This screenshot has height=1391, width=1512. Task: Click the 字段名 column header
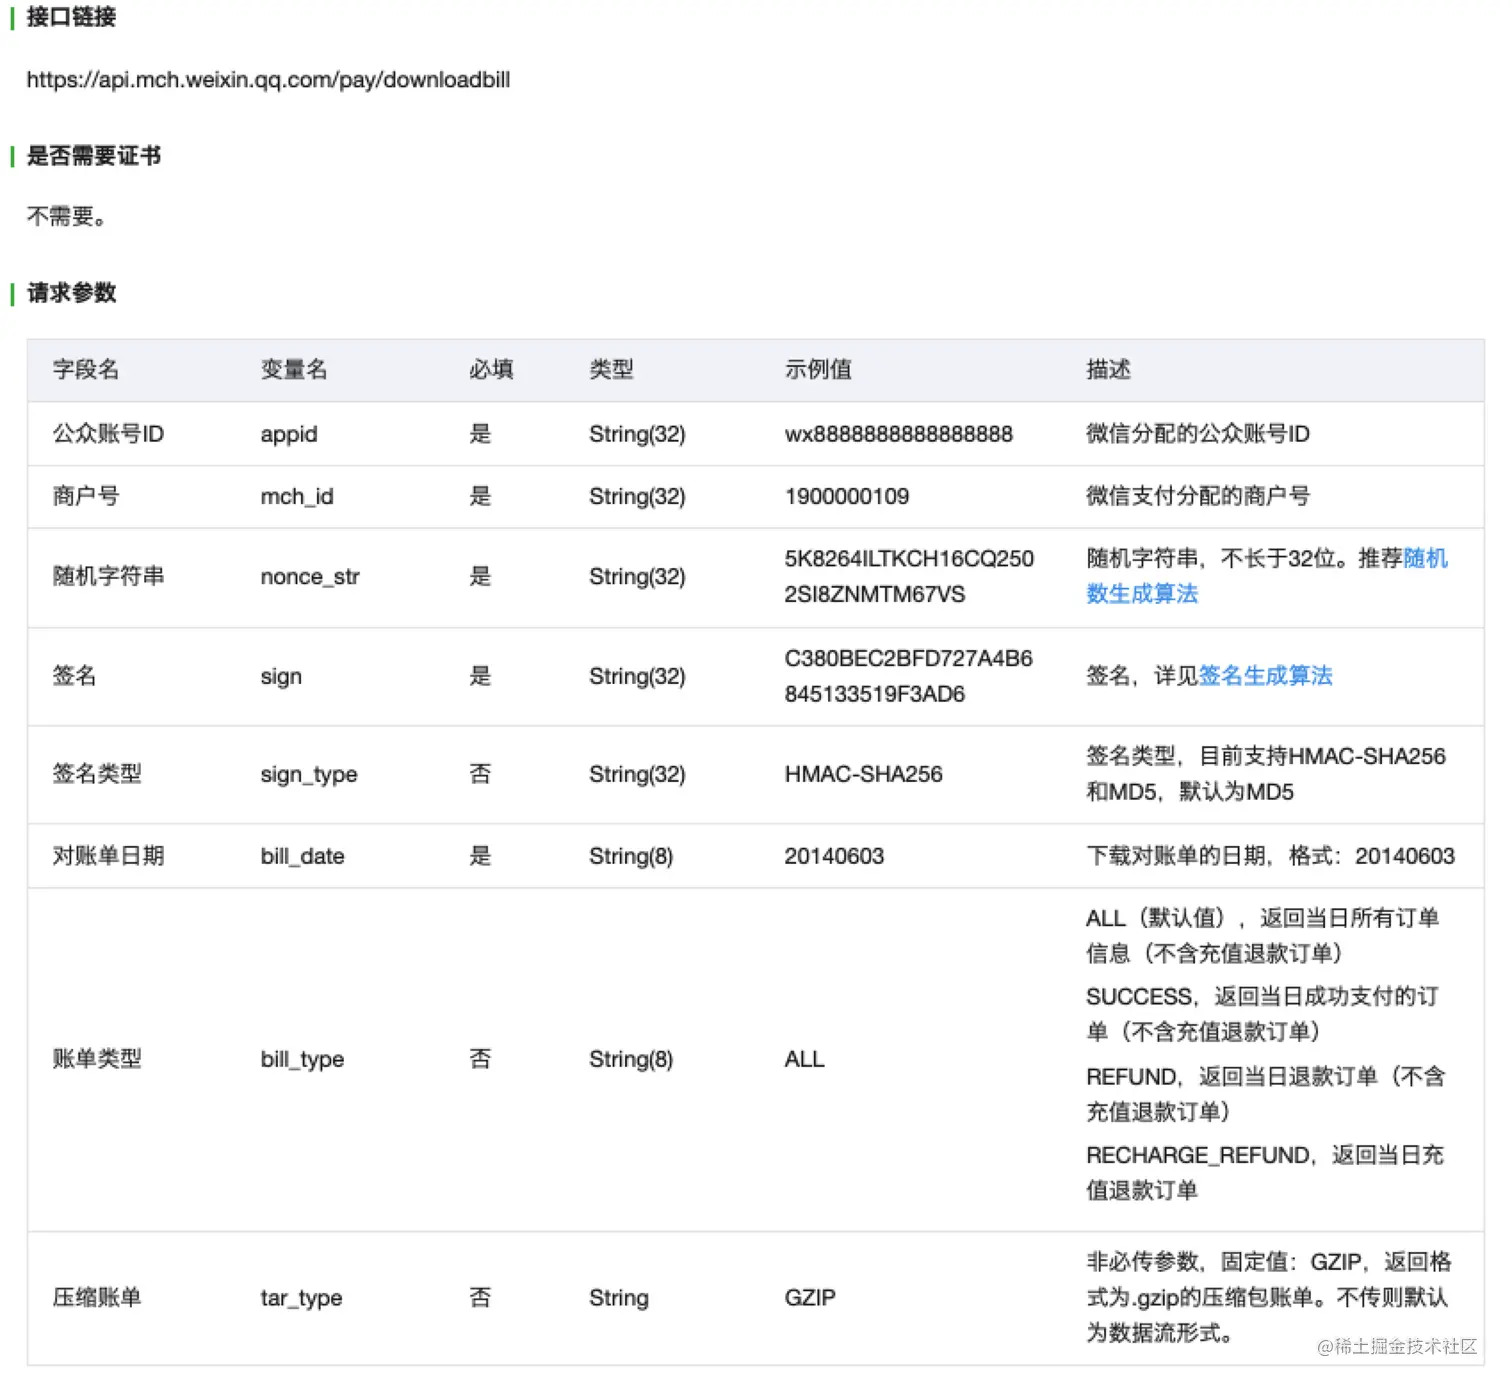84,369
